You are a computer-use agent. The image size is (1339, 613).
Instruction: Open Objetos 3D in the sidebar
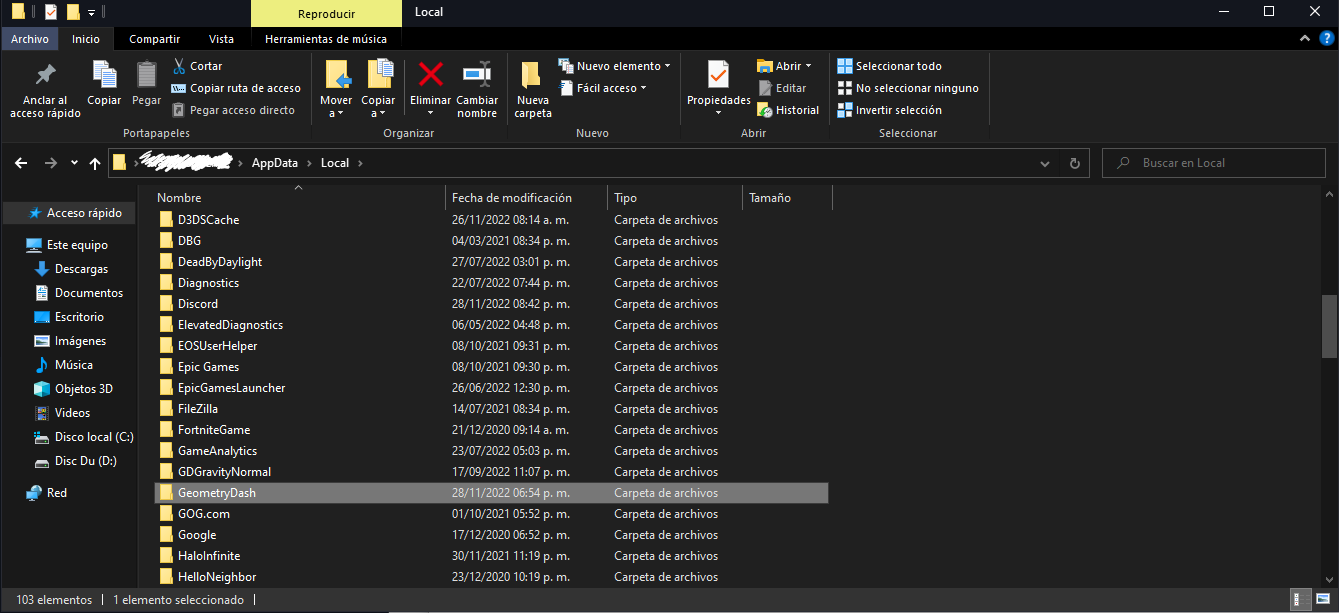click(84, 389)
